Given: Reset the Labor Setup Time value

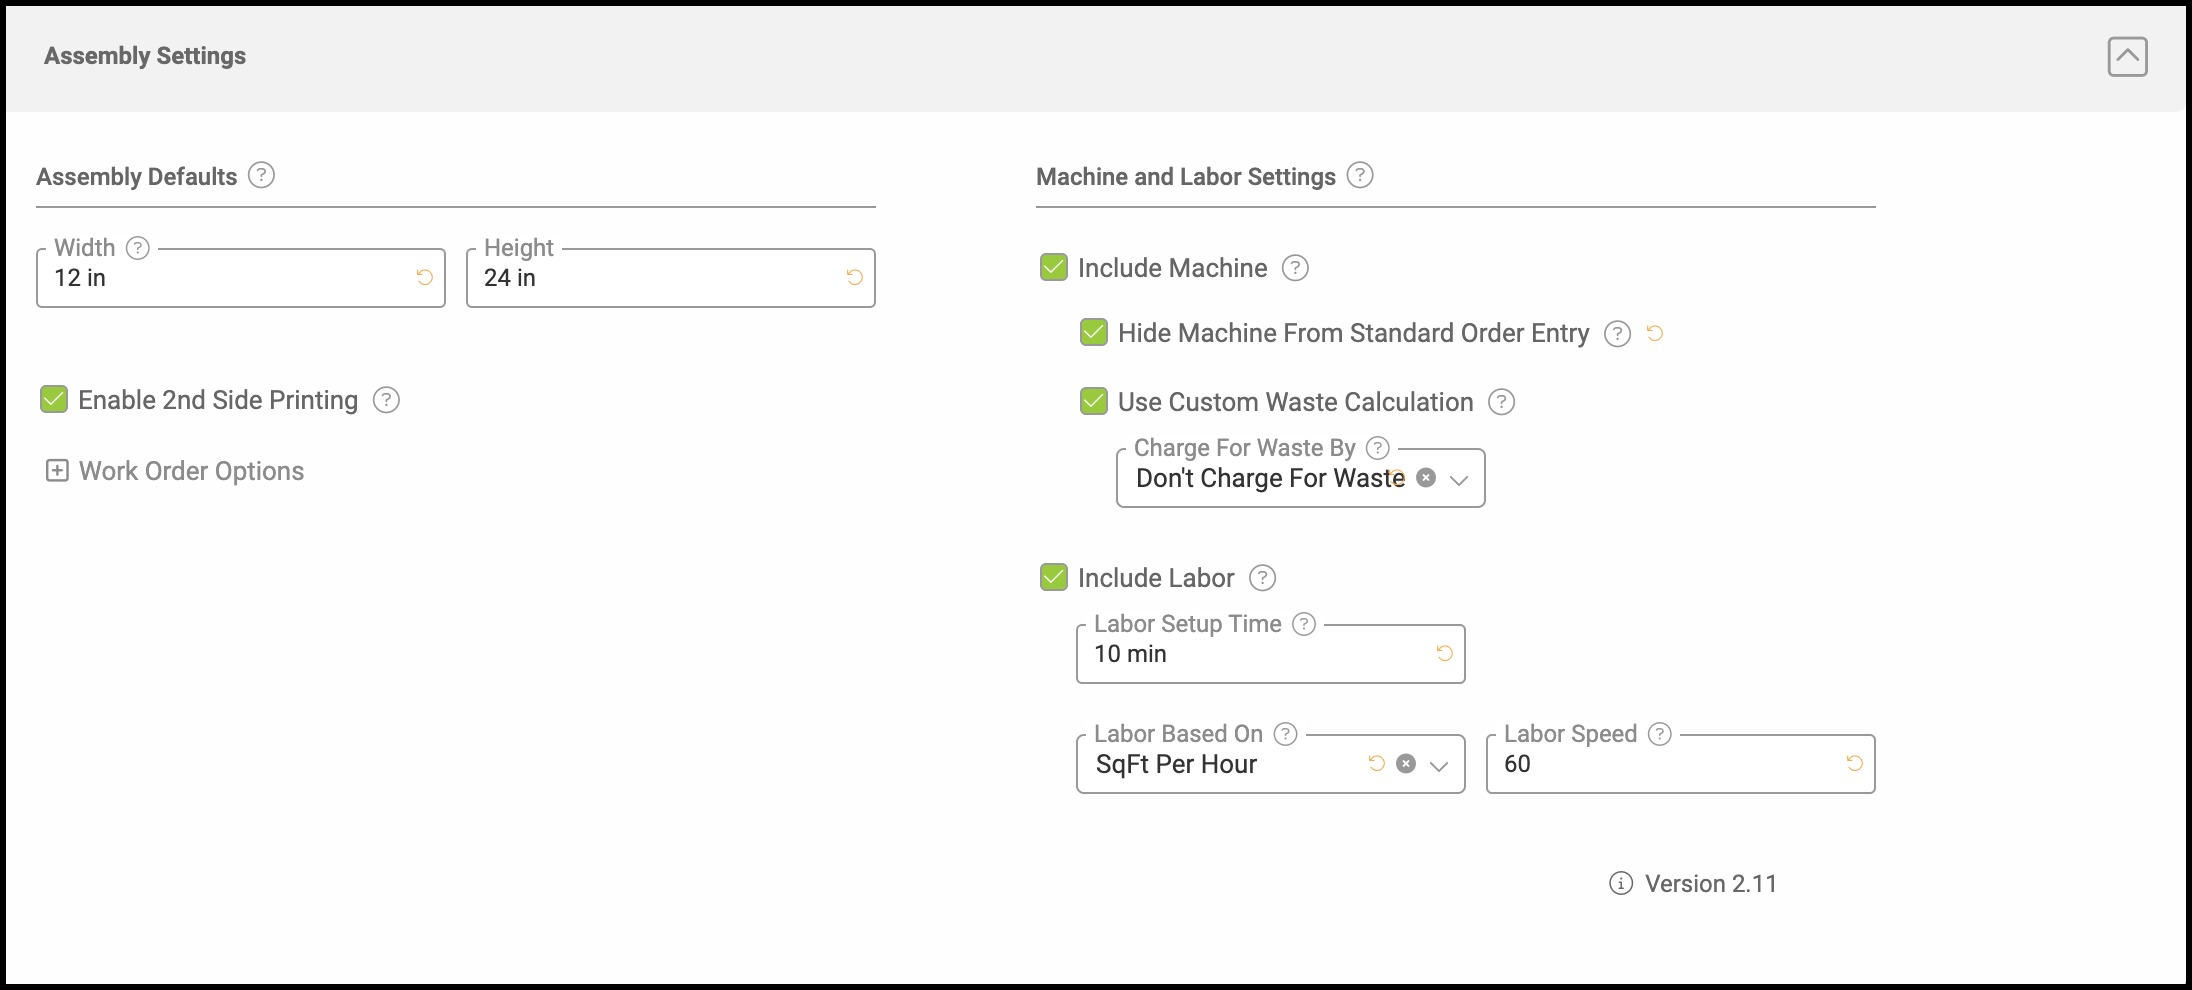Looking at the screenshot, I should click(1445, 653).
